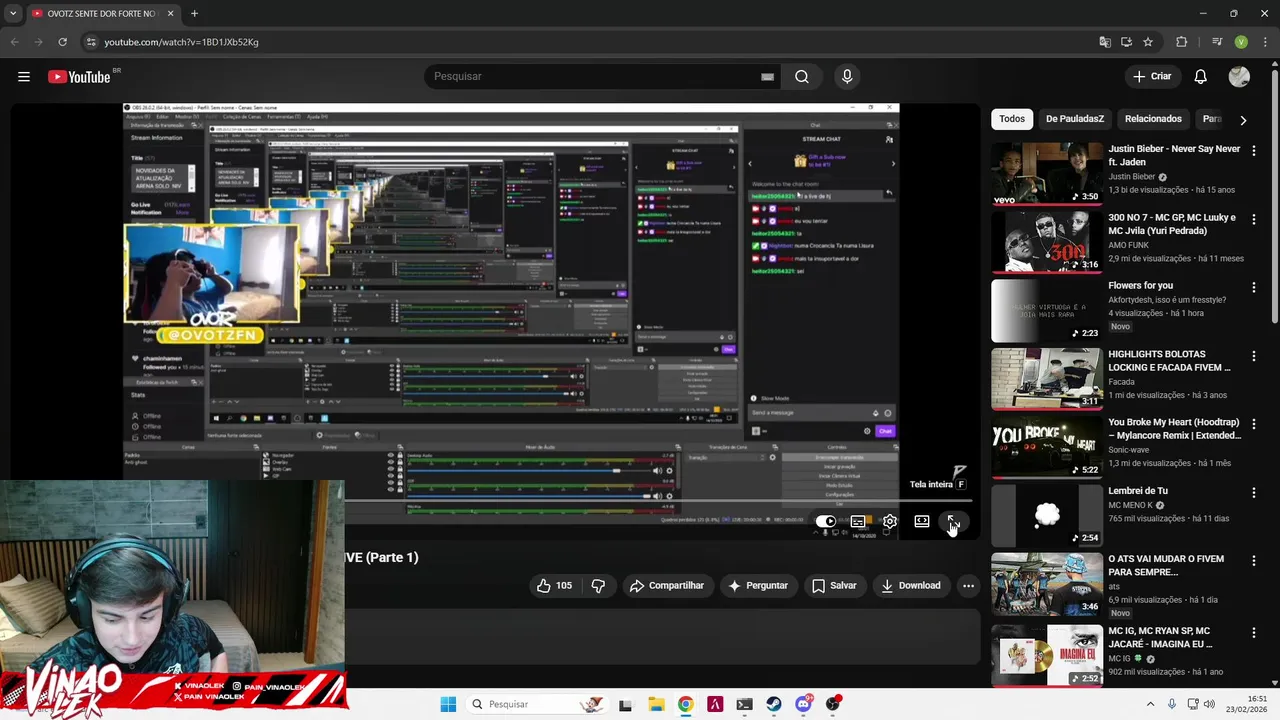
Task: Like the video with 105 likes
Action: (x=554, y=586)
